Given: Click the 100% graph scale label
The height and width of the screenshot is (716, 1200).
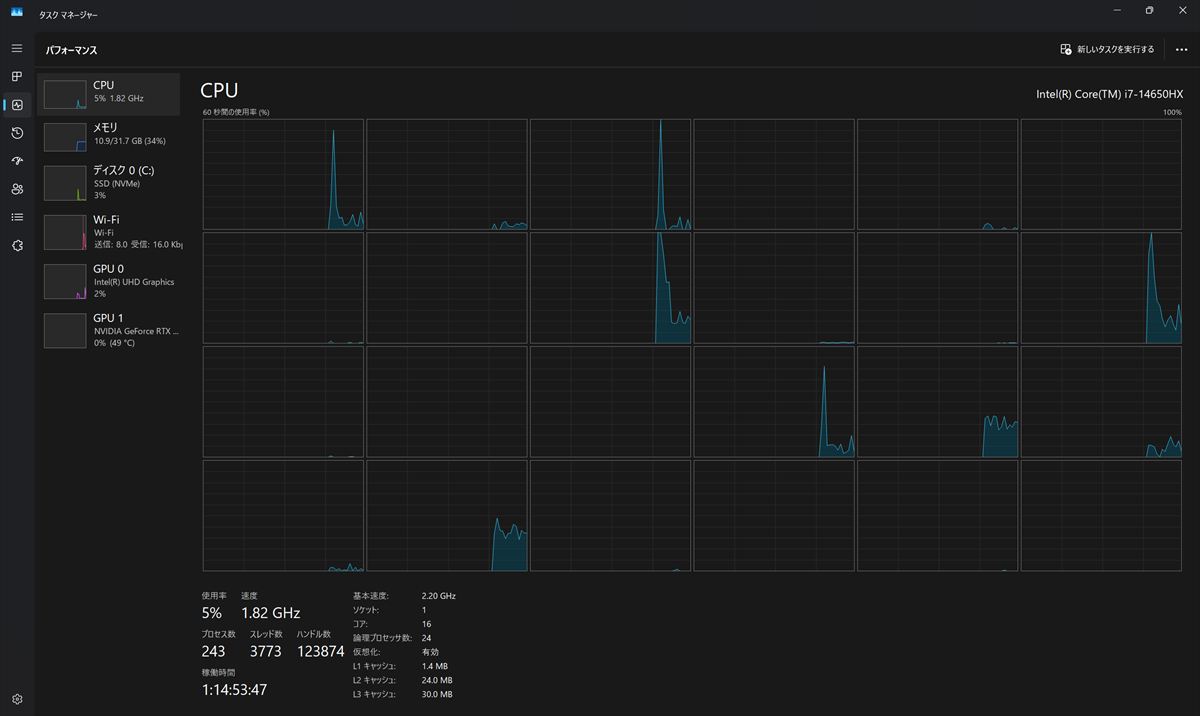Looking at the screenshot, I should point(1172,112).
